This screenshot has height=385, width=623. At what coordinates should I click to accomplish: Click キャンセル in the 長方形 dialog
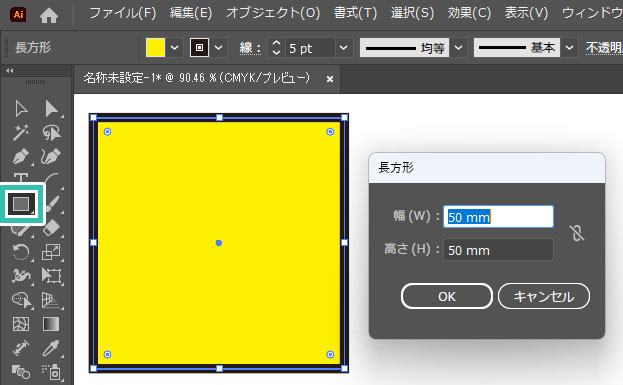tap(544, 296)
